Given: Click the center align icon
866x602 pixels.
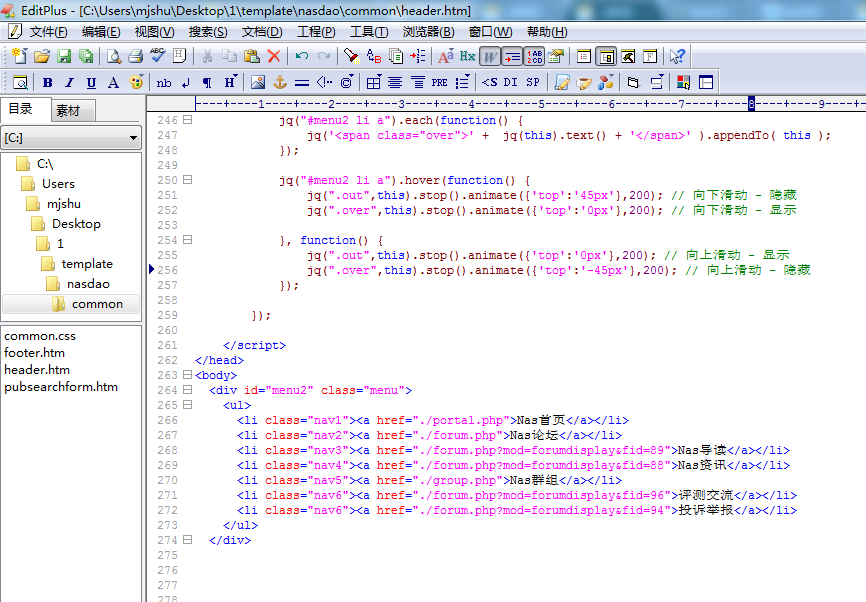Looking at the screenshot, I should point(395,83).
